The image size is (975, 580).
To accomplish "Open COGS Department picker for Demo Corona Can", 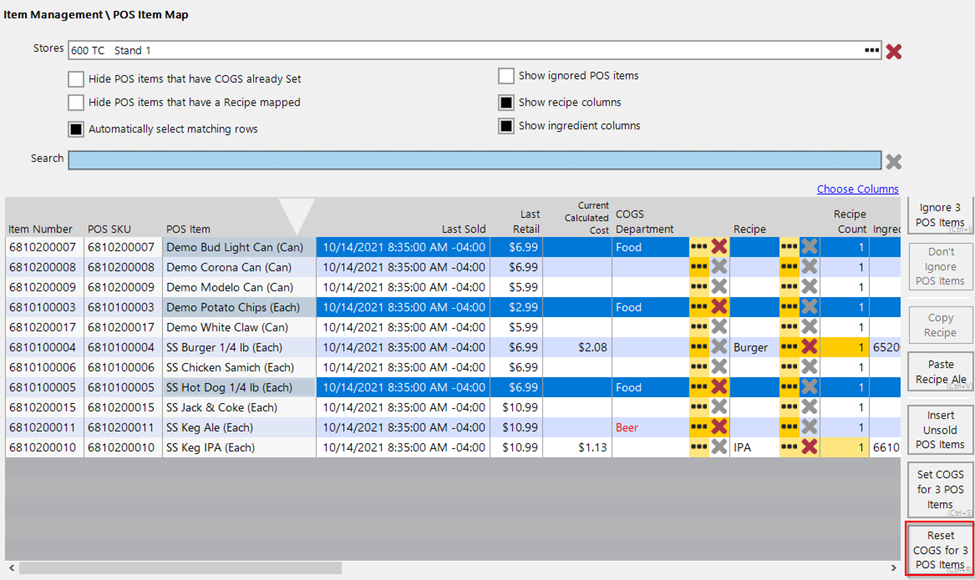I will click(699, 267).
